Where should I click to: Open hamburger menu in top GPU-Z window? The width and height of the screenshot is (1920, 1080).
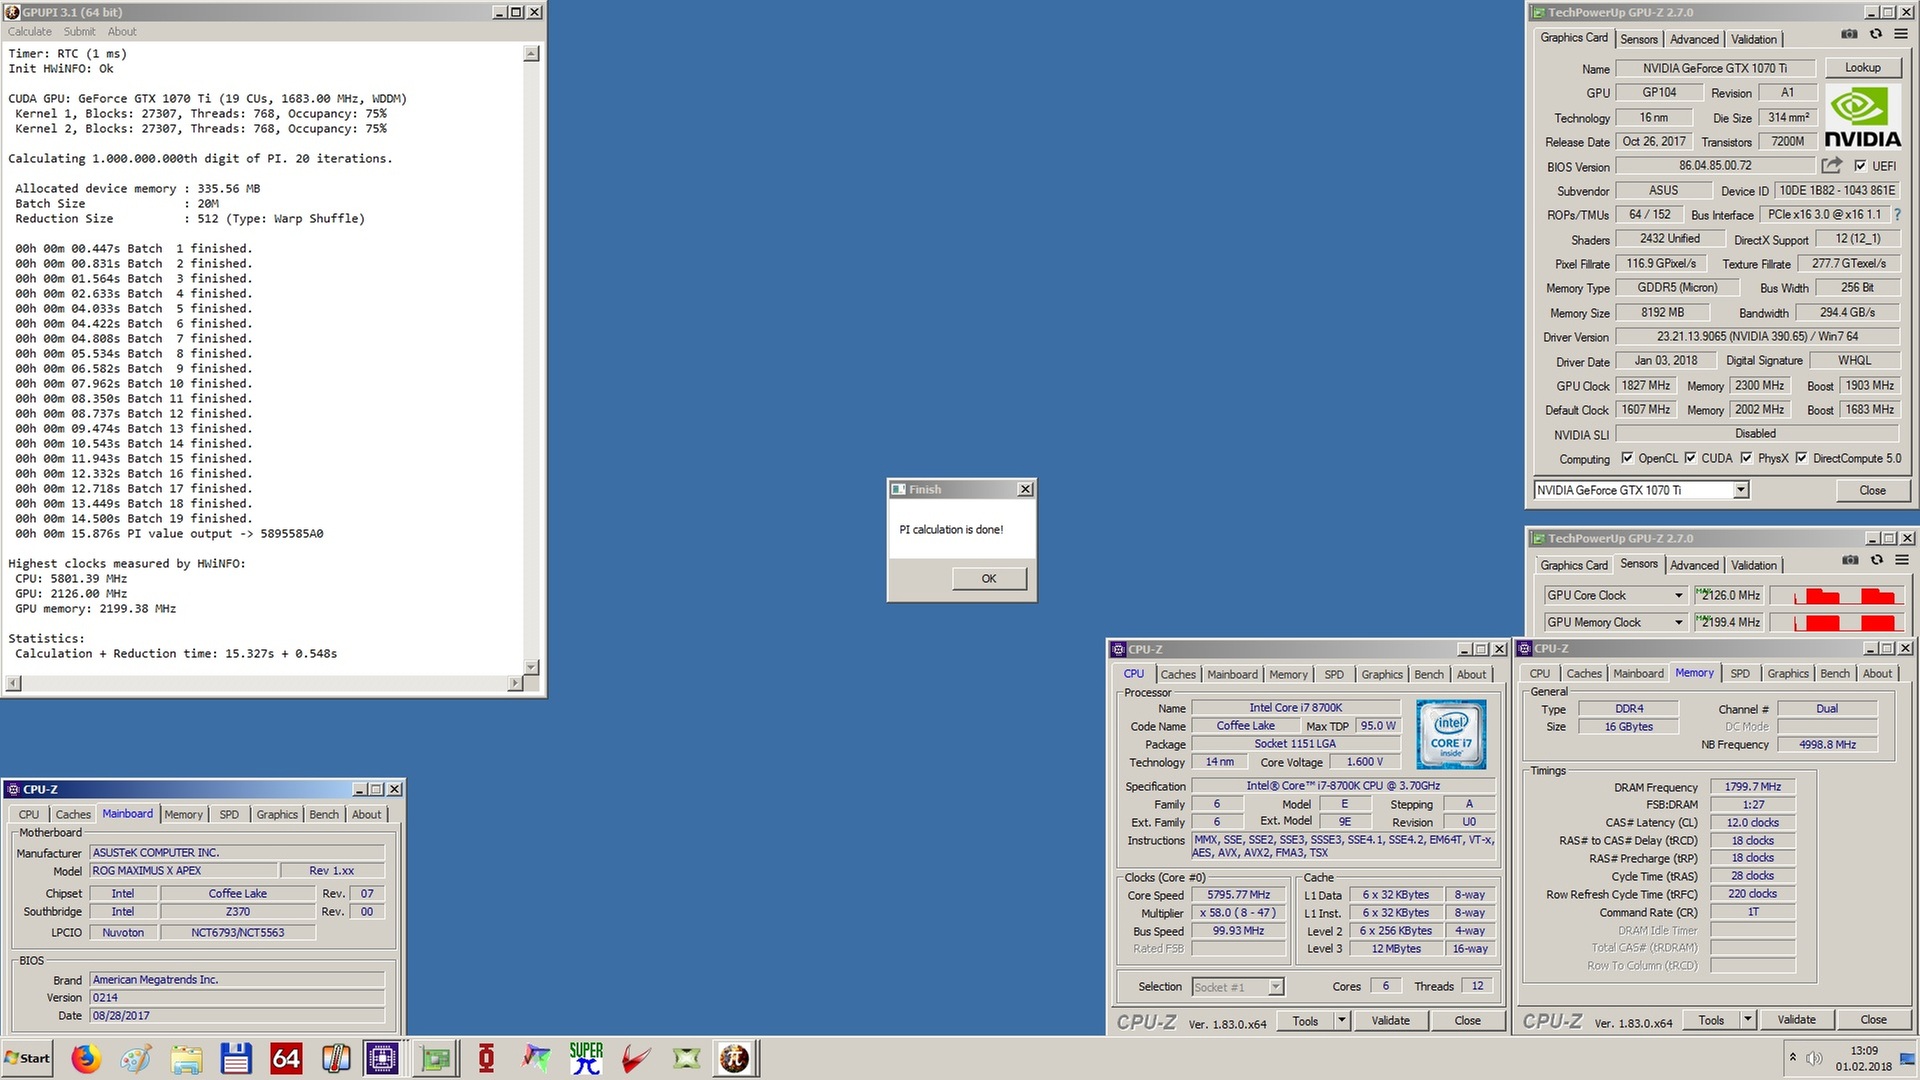[1901, 34]
